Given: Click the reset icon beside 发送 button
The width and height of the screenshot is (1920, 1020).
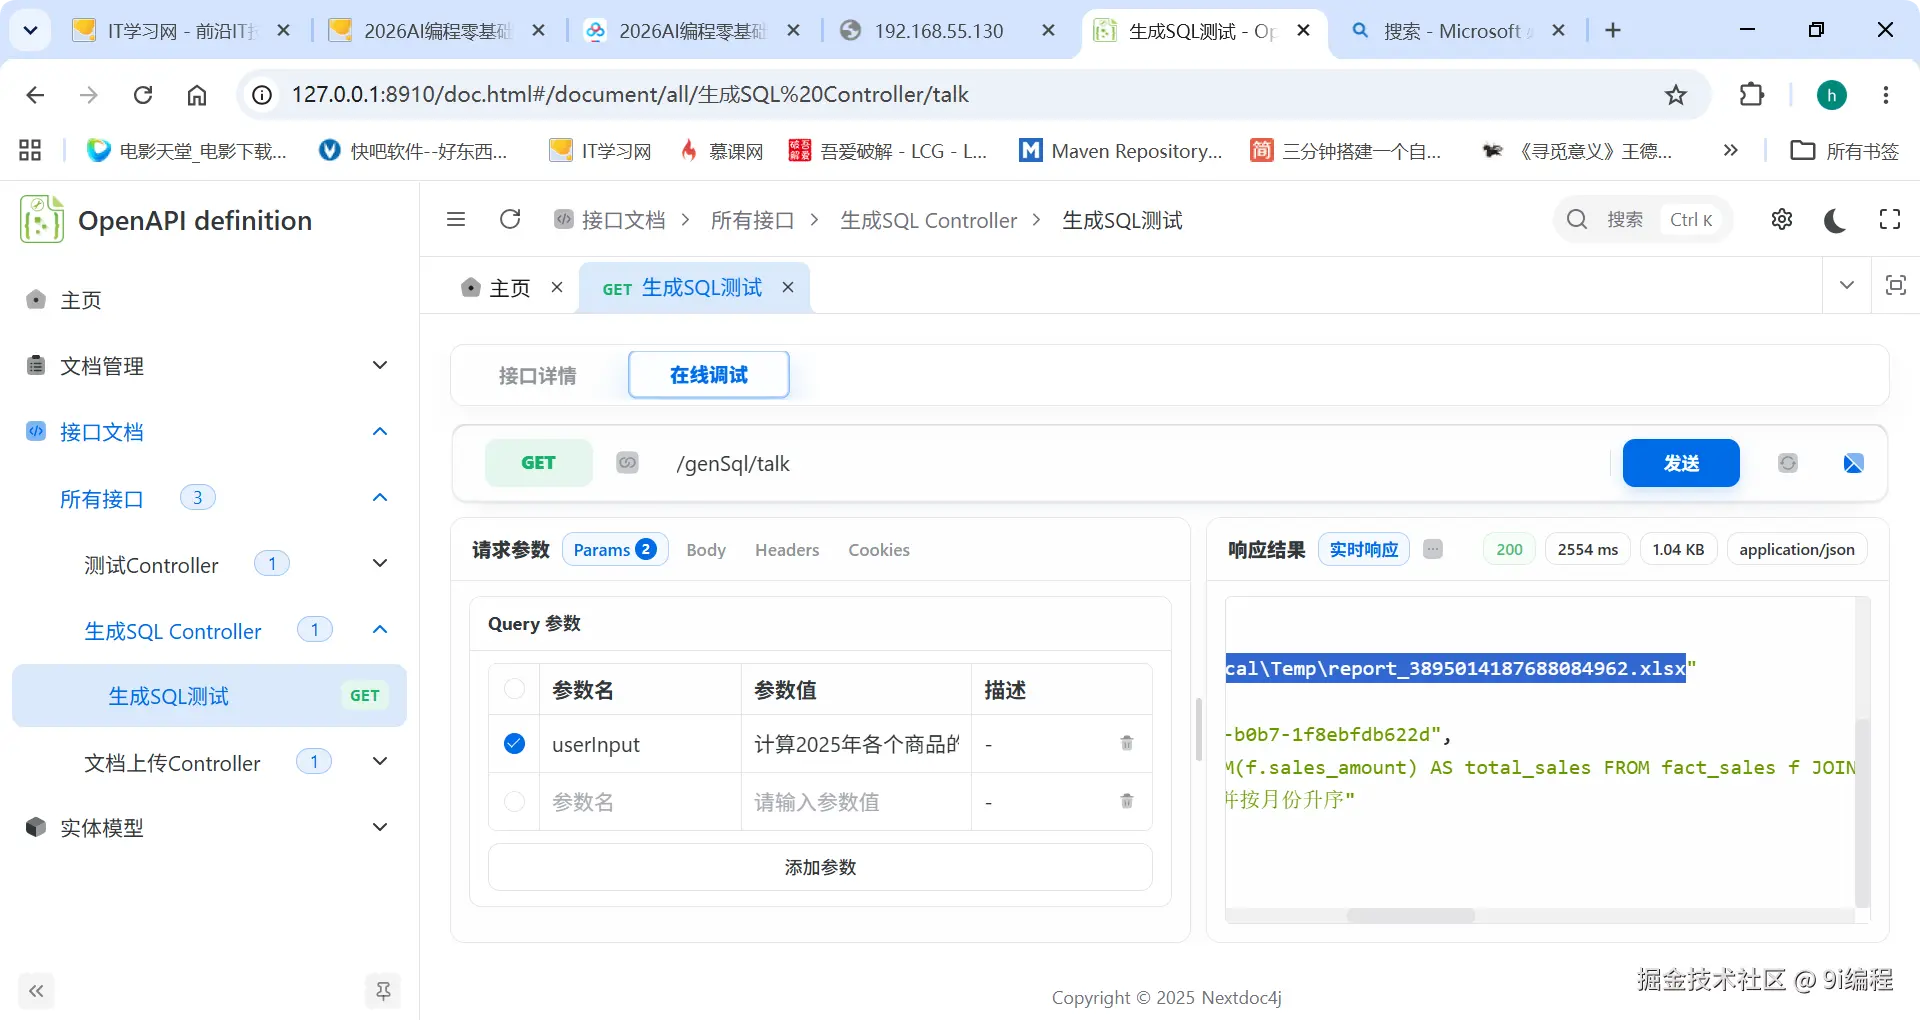Looking at the screenshot, I should point(1788,463).
